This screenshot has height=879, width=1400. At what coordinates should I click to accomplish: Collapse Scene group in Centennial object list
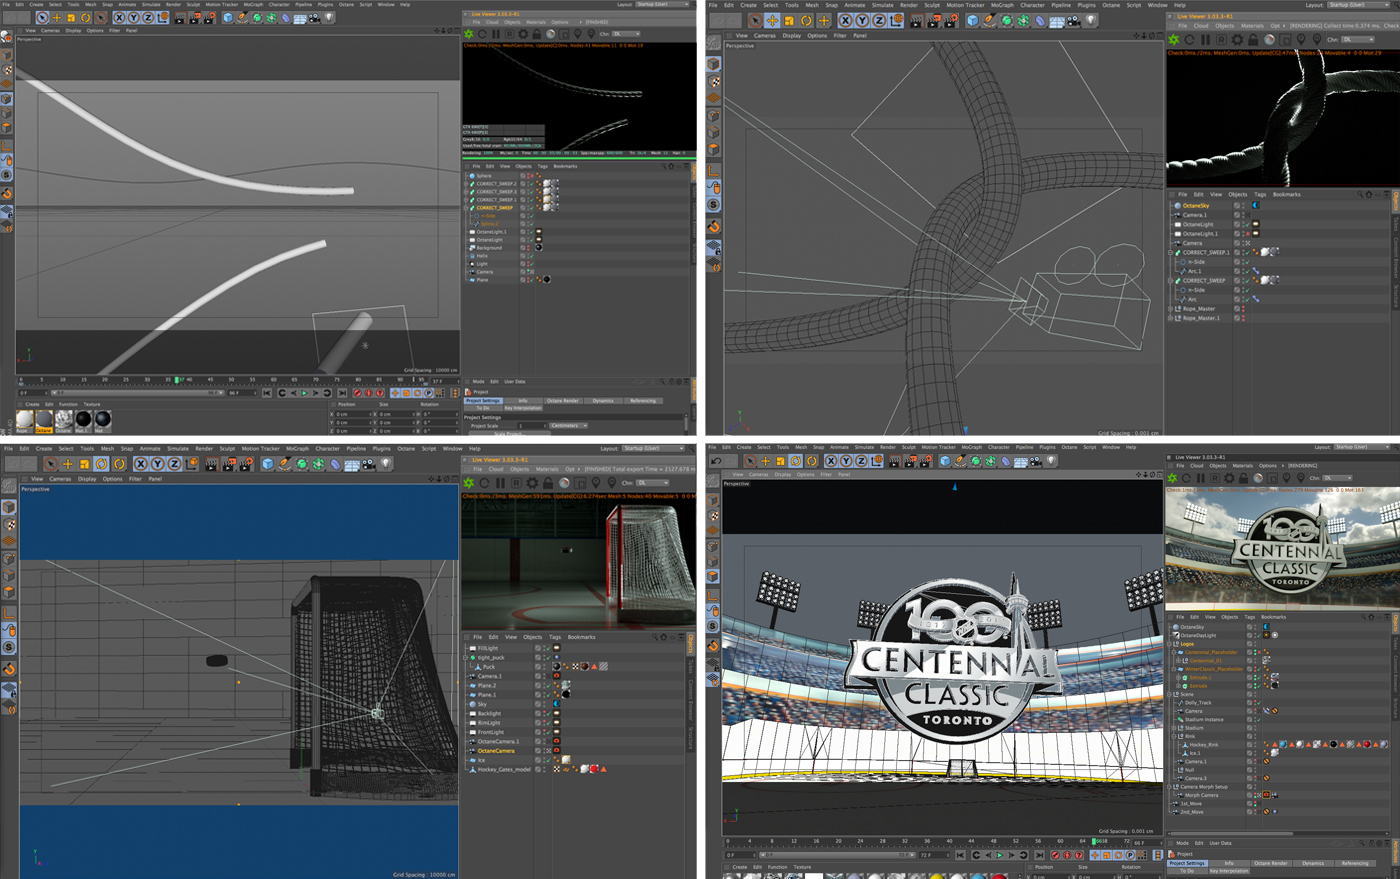coord(1169,694)
